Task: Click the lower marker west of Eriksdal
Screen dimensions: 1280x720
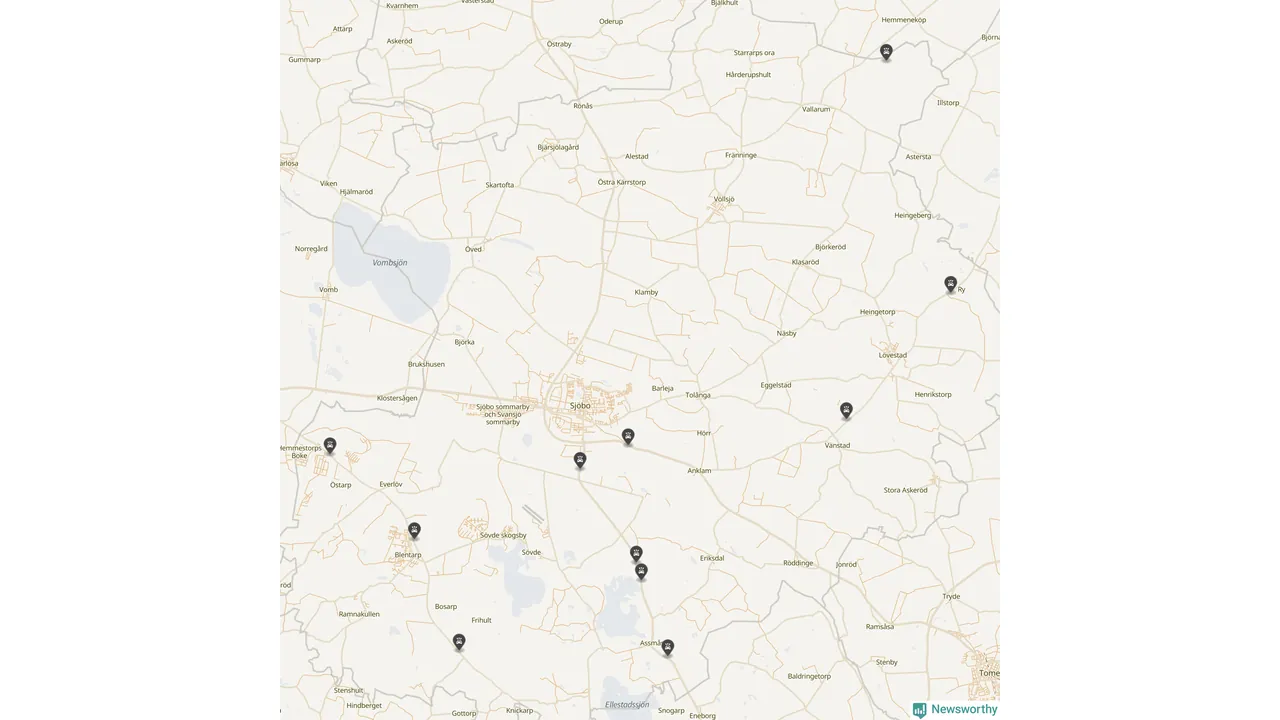Action: [x=641, y=571]
